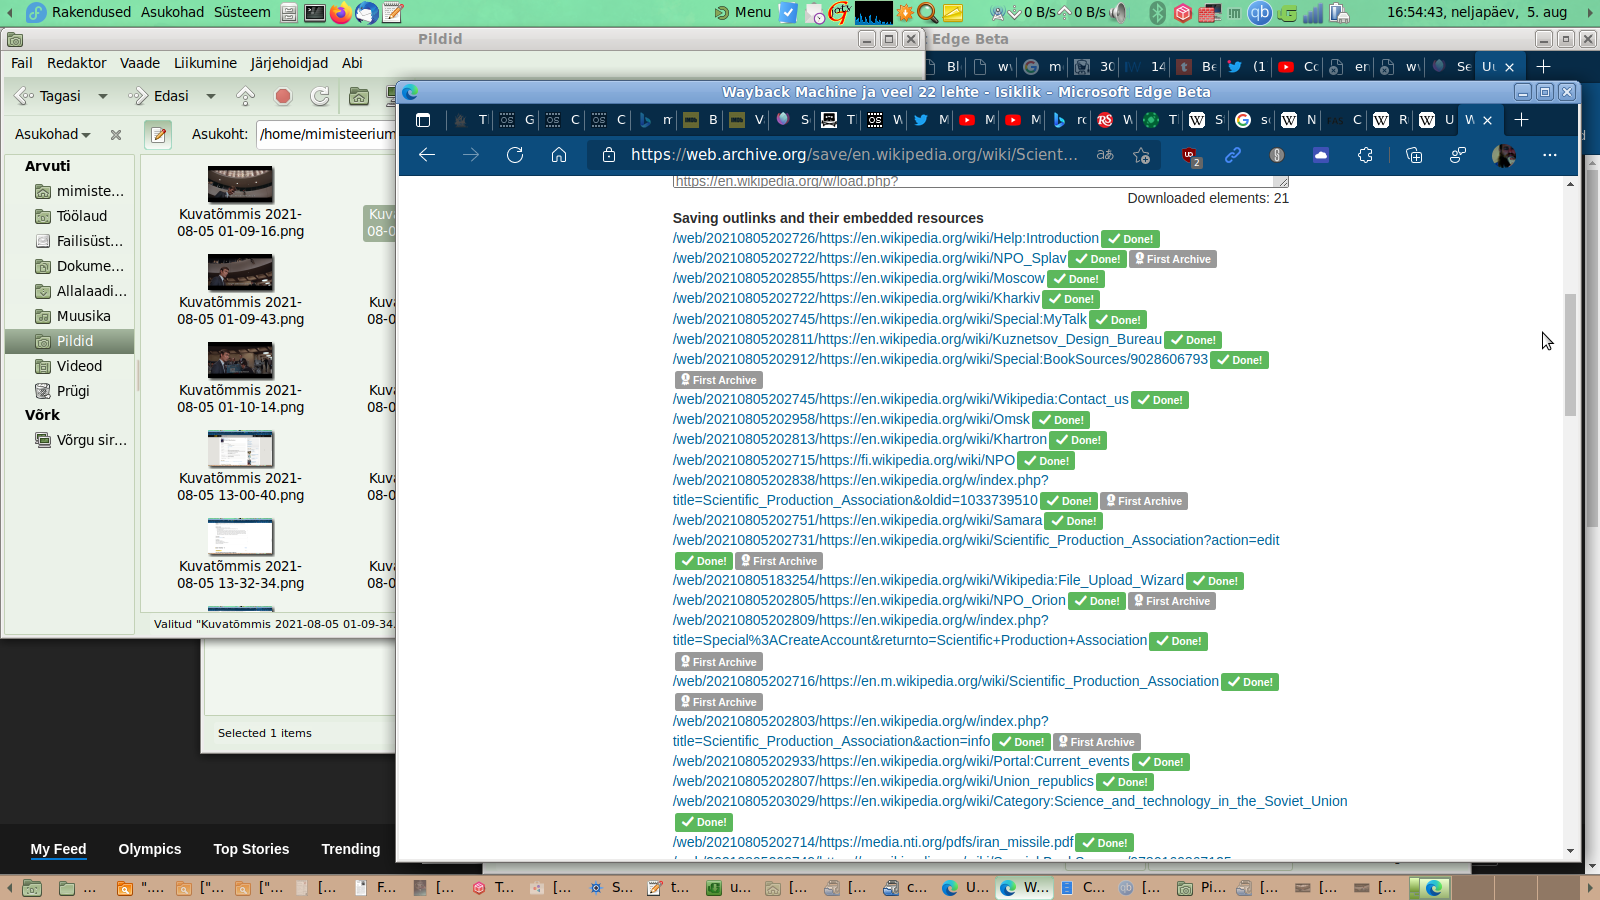
Task: Open the translate icon in Edge address bar
Action: [x=1105, y=155]
